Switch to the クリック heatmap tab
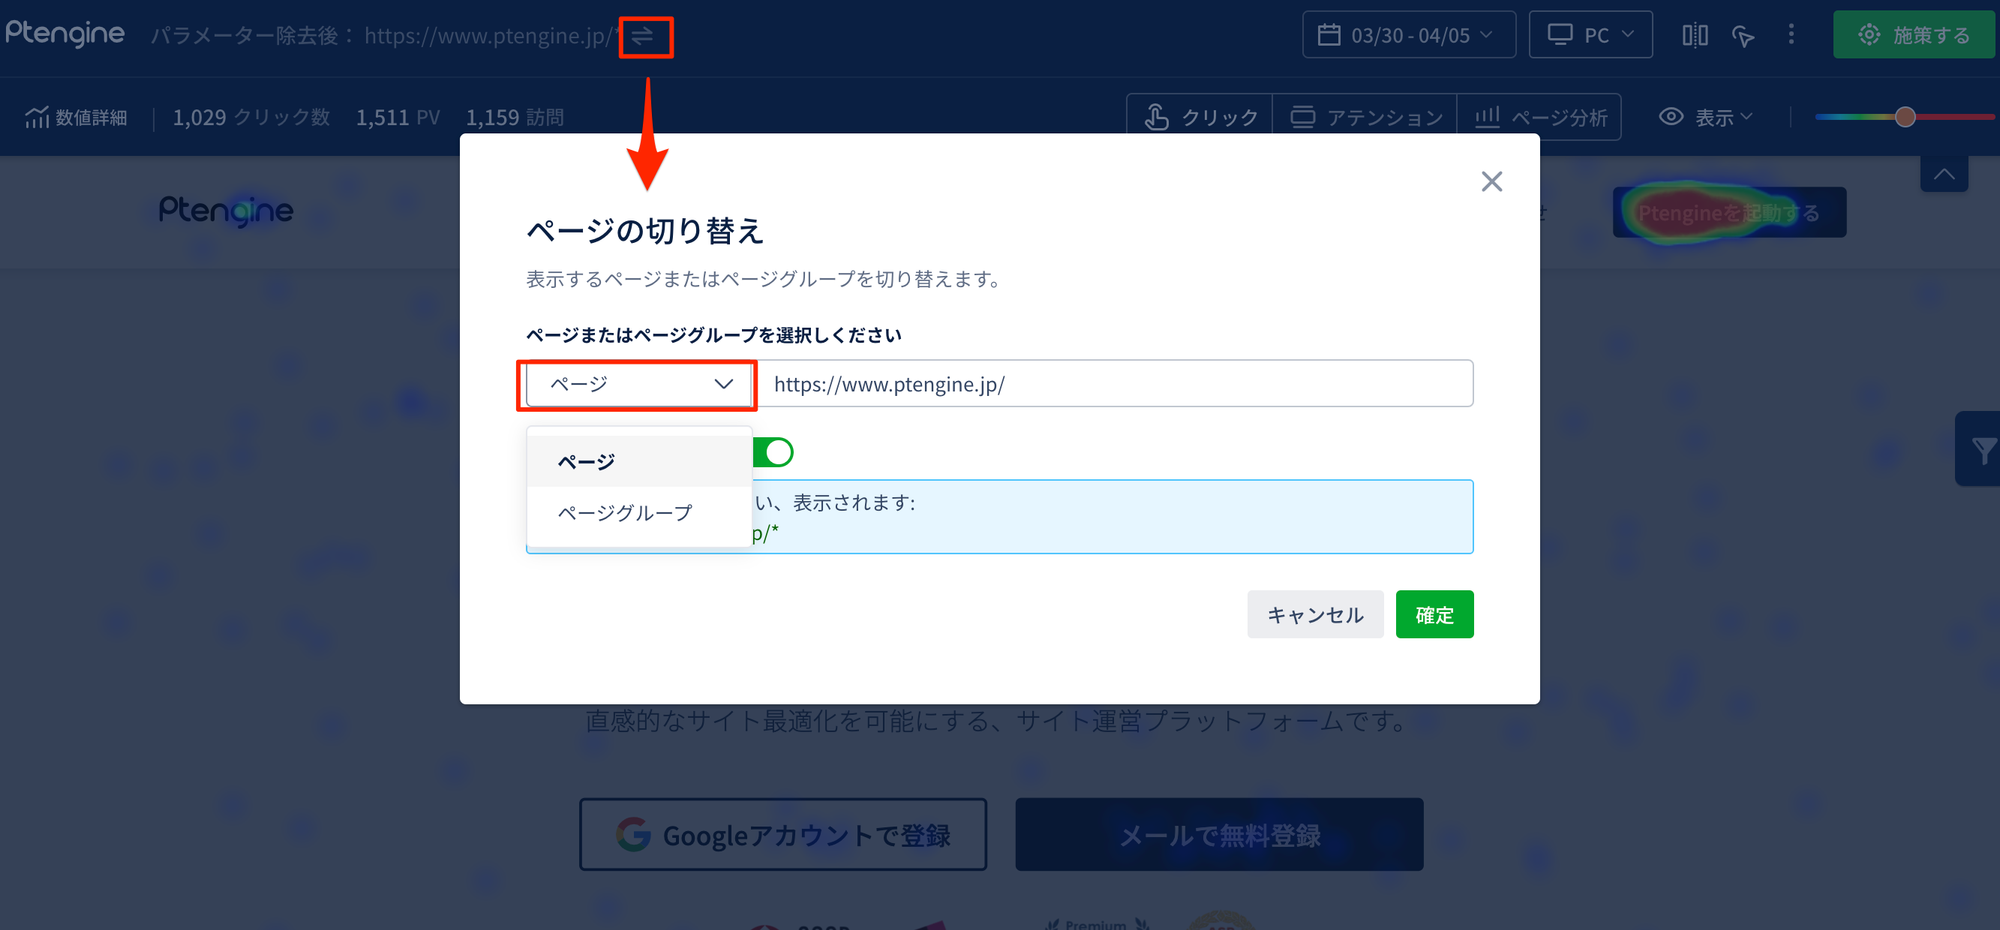2000x930 pixels. click(1200, 117)
